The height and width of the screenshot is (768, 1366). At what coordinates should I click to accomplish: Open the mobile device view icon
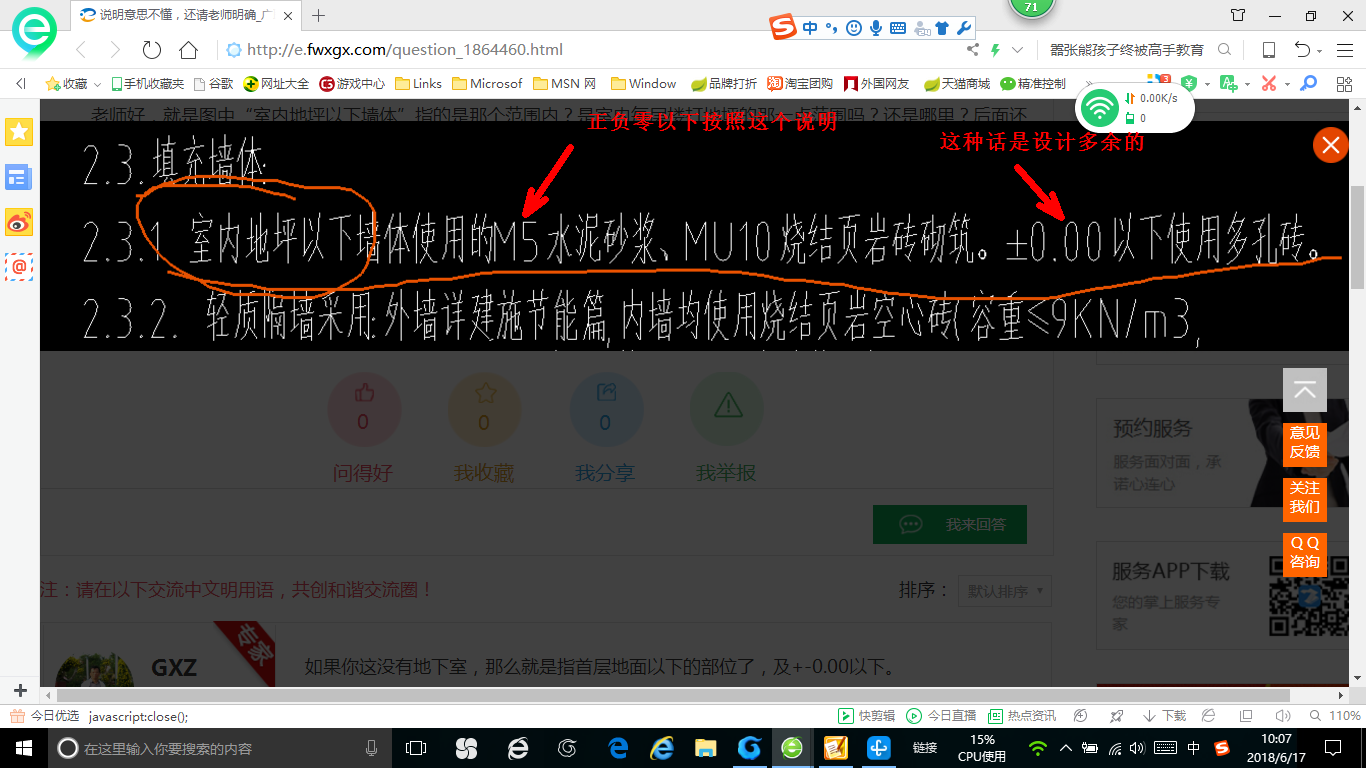(x=1268, y=50)
